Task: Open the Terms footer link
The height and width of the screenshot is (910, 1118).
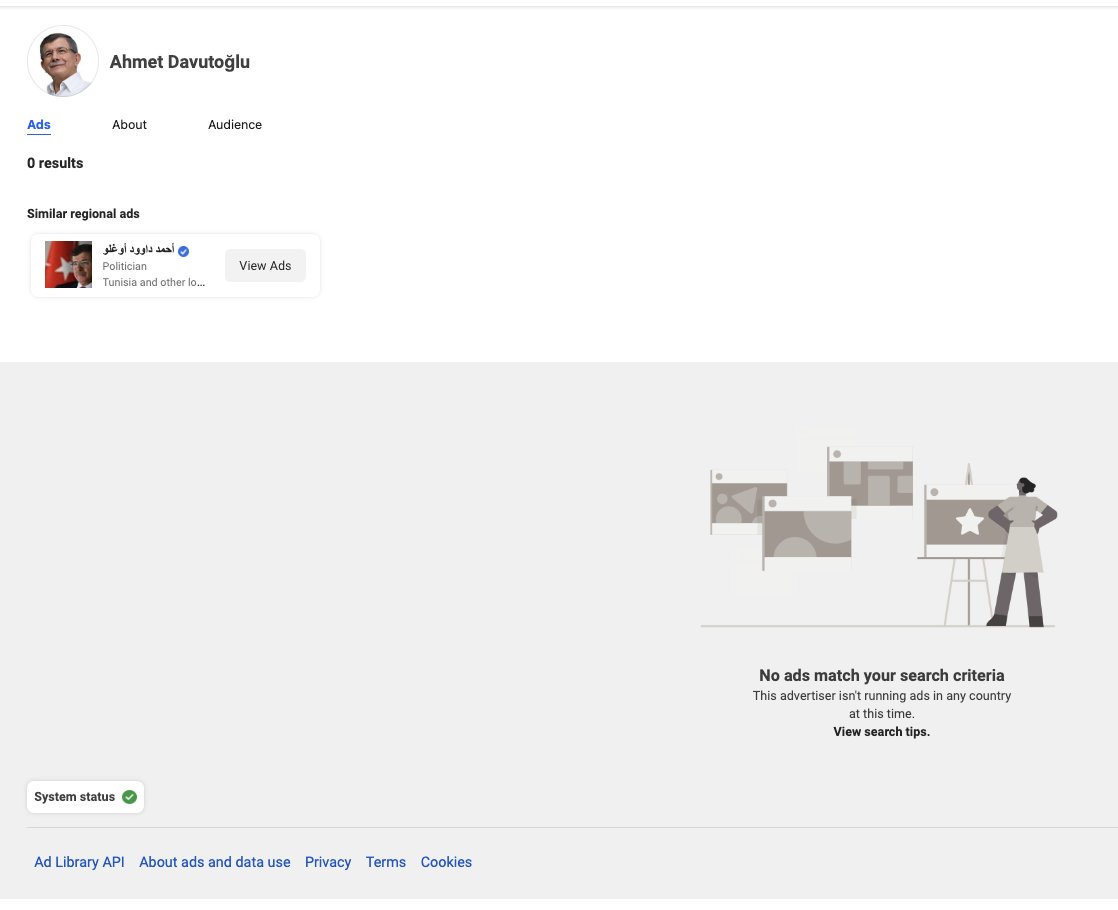Action: coord(385,862)
